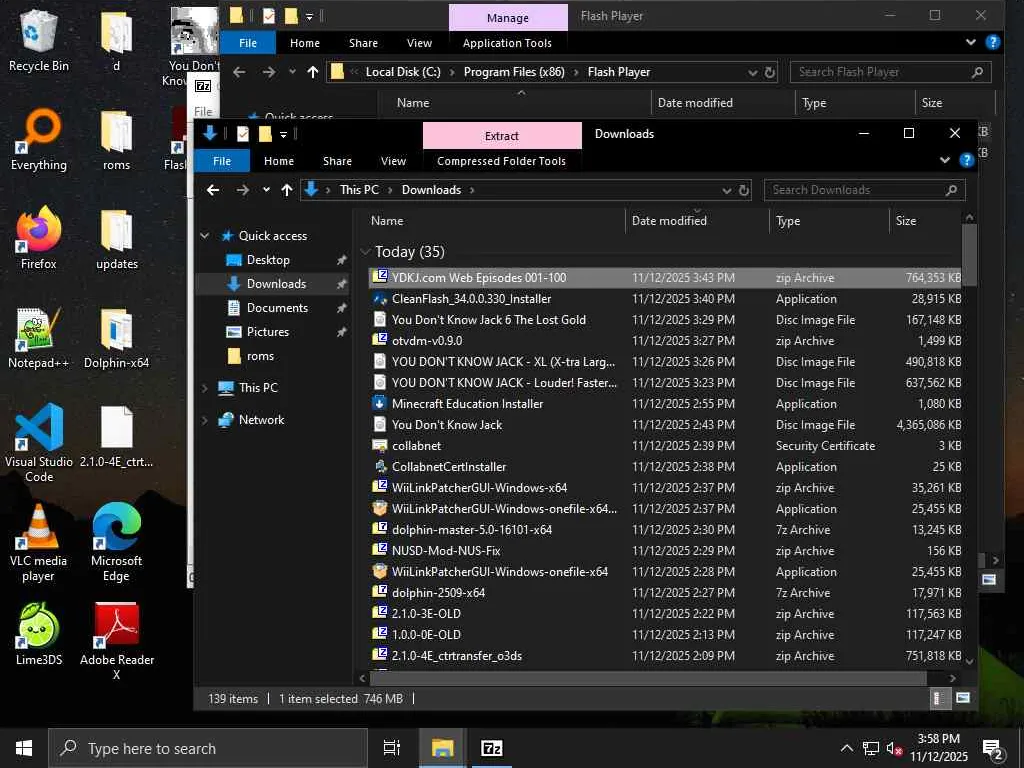The height and width of the screenshot is (768, 1024).
Task: Open the Downloads address bar history dropdown
Action: 726,190
